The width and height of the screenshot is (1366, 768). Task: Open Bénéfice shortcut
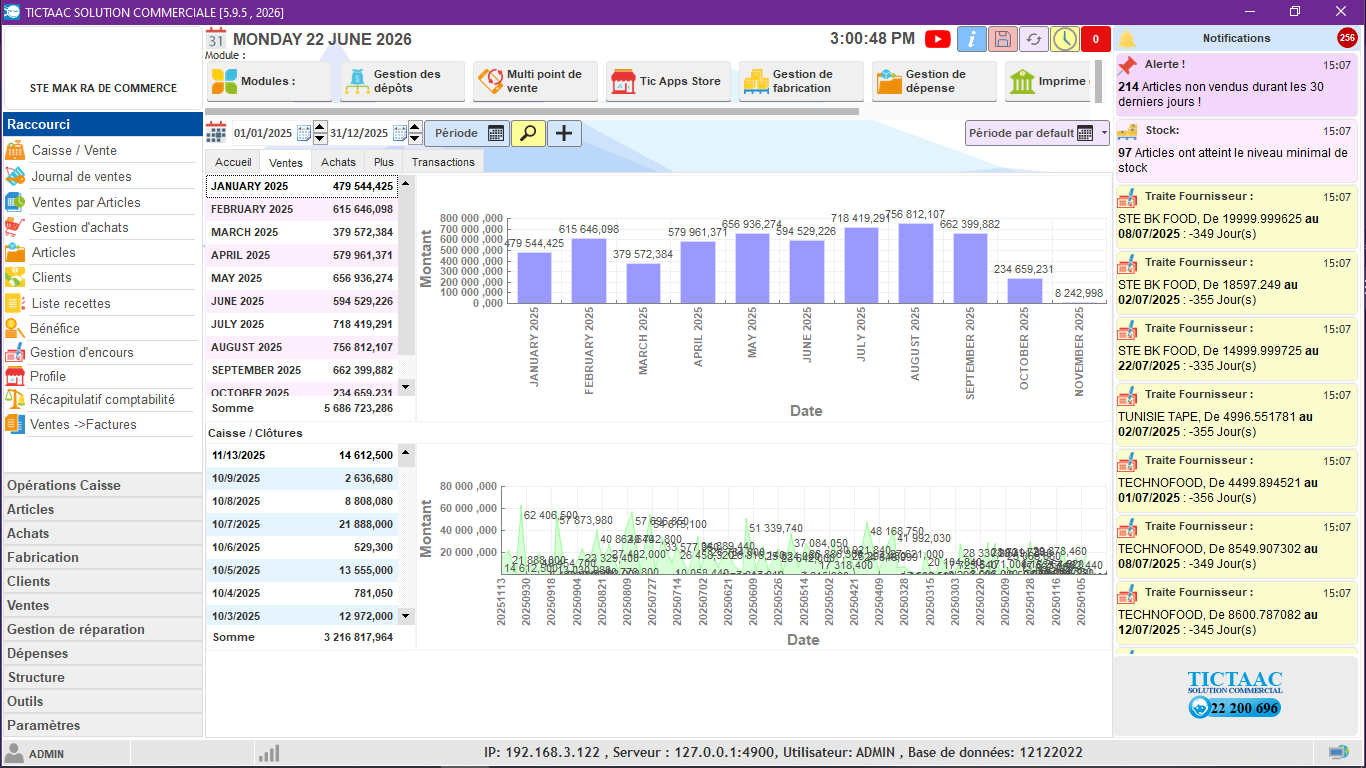click(x=100, y=328)
